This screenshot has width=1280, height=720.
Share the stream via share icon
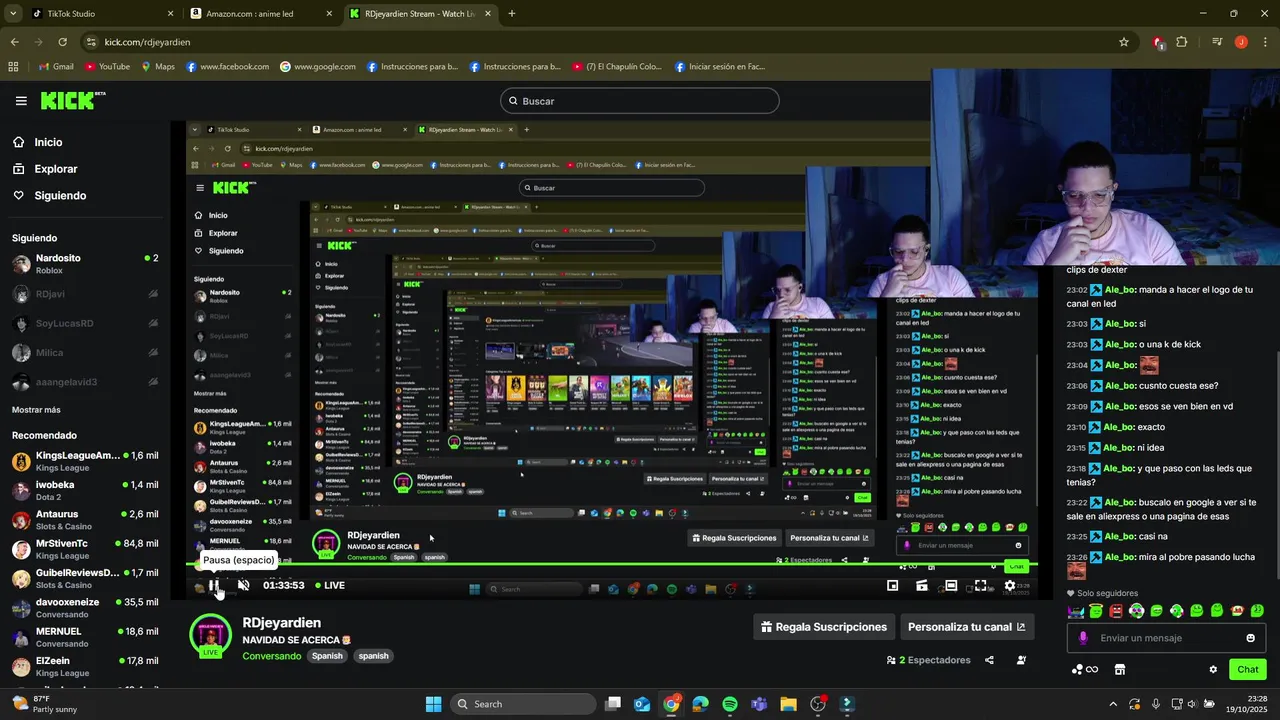(989, 660)
